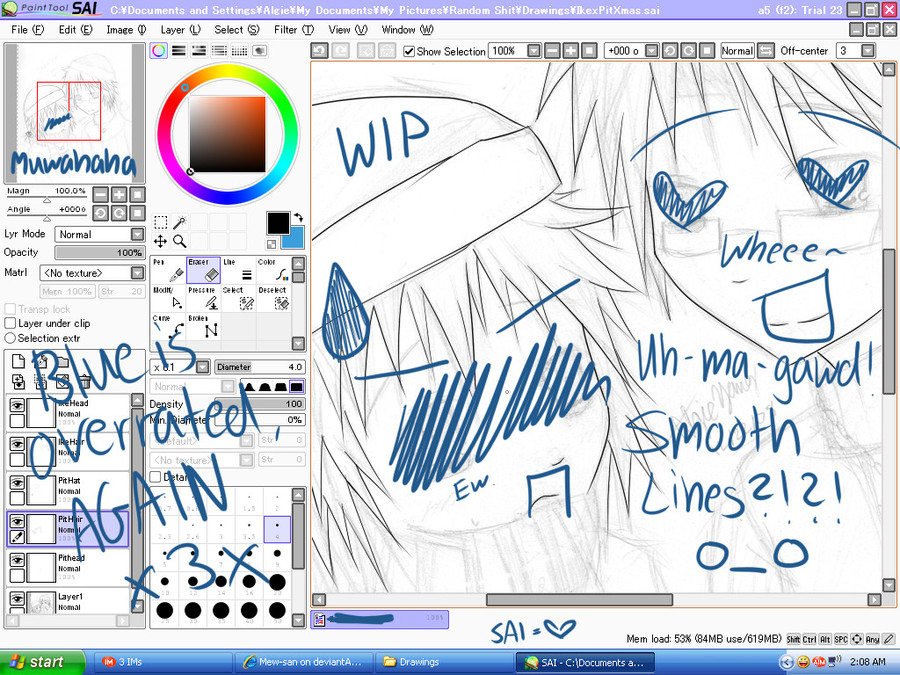The width and height of the screenshot is (900, 675).
Task: Show the swatches panel
Action: [239, 51]
